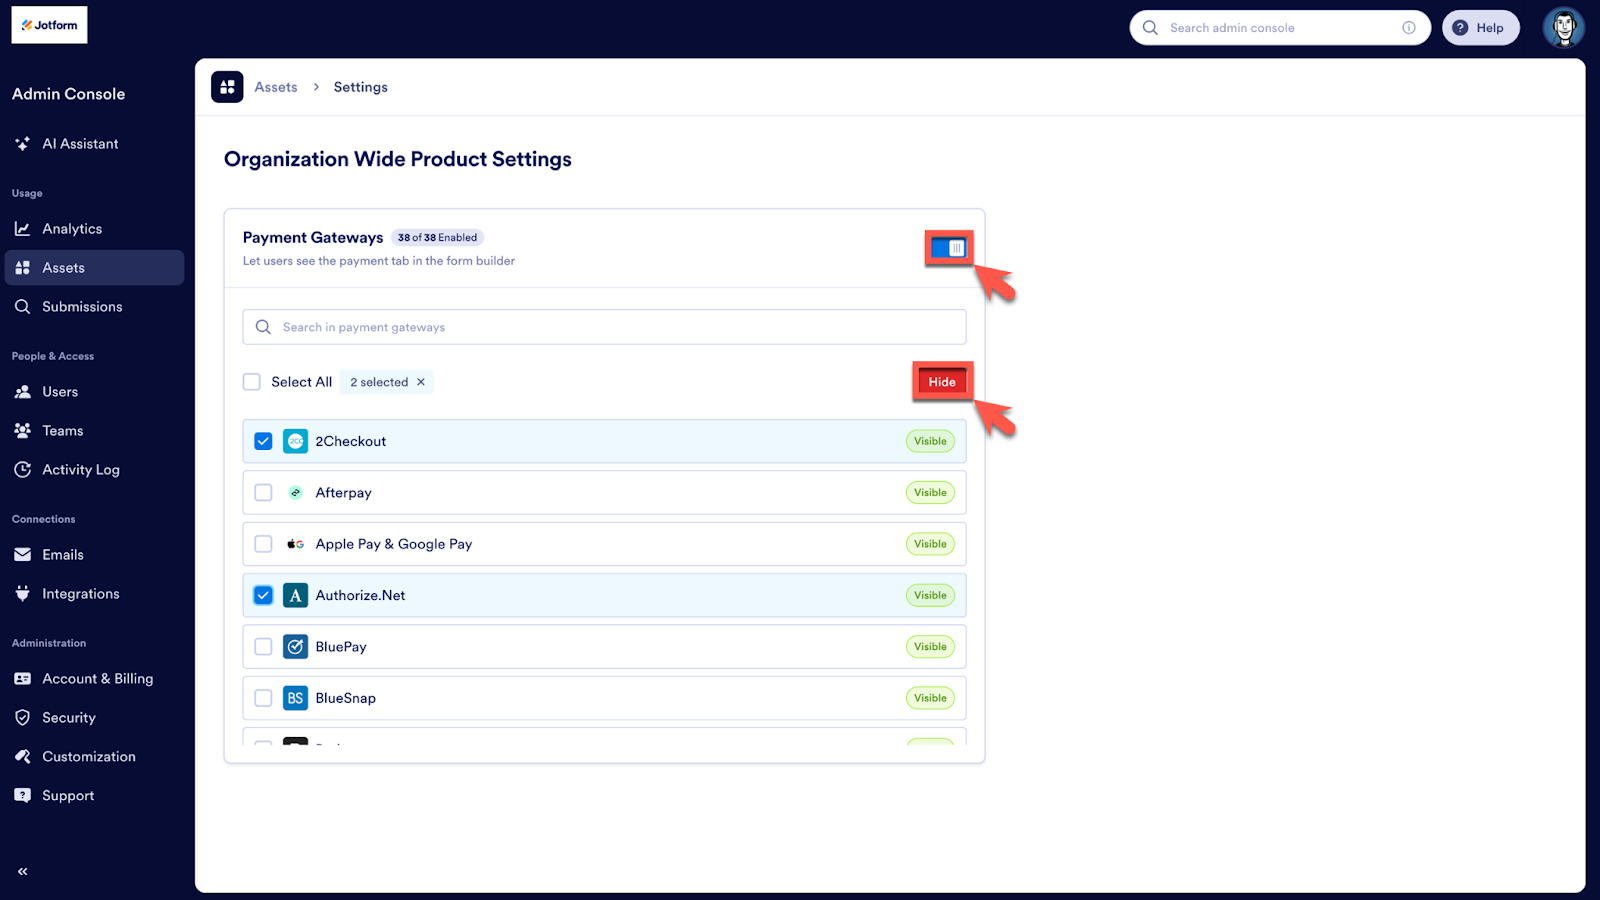Click the 2Checkout gateway logo
Image resolution: width=1600 pixels, height=900 pixels.
click(x=295, y=440)
